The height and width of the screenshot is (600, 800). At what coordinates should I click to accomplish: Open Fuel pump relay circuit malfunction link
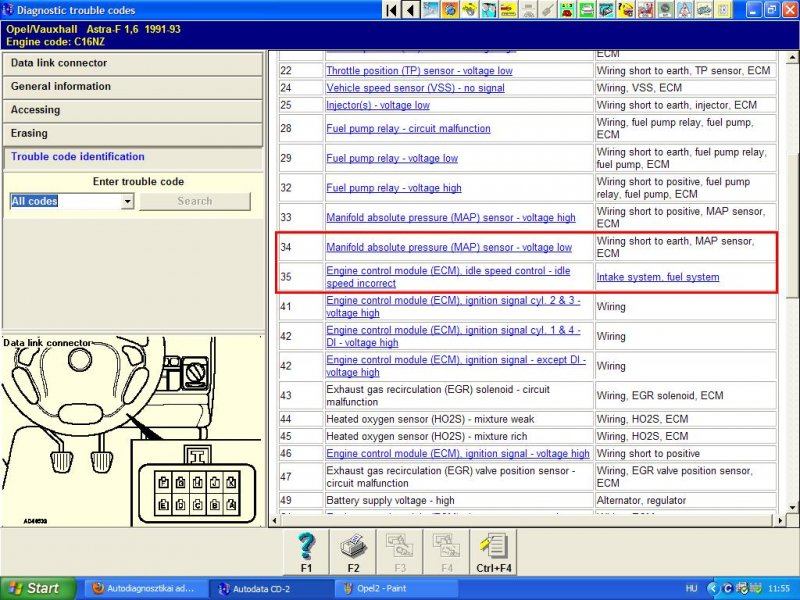pyautogui.click(x=408, y=129)
